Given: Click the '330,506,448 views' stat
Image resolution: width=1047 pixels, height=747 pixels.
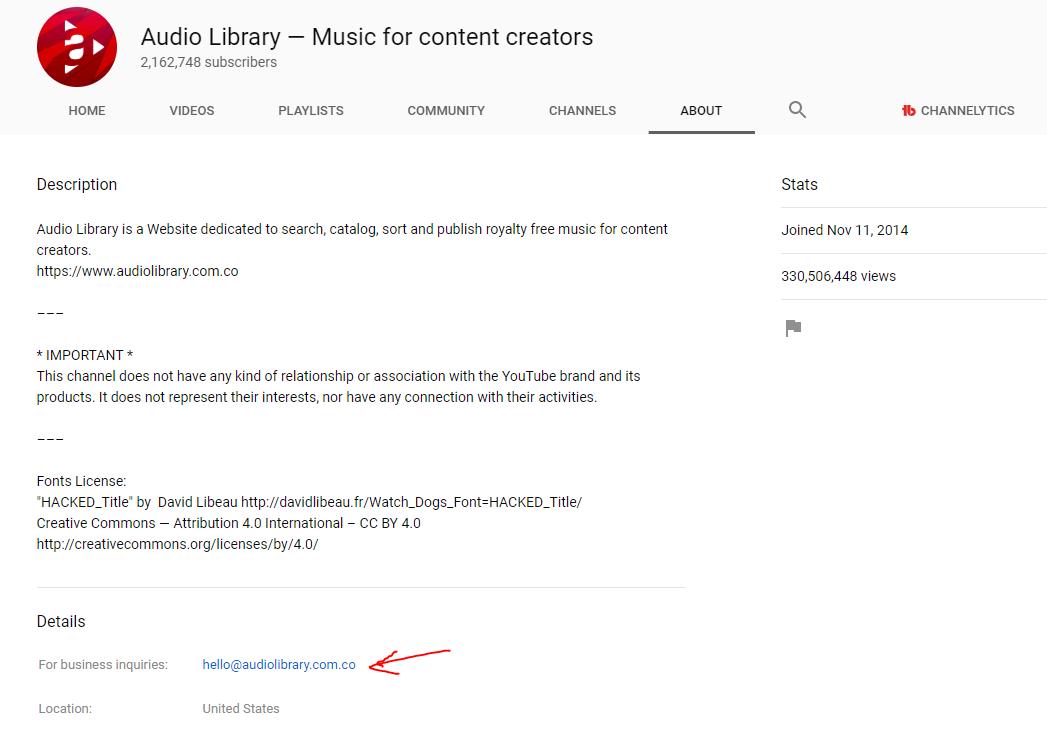Looking at the screenshot, I should tap(839, 276).
